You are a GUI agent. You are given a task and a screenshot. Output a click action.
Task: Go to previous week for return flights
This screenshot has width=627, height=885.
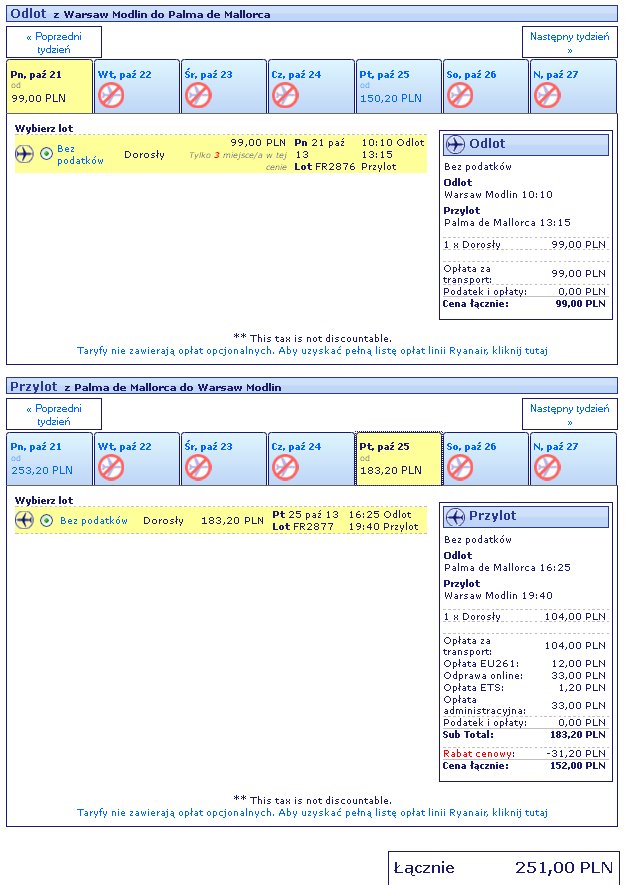pyautogui.click(x=54, y=414)
